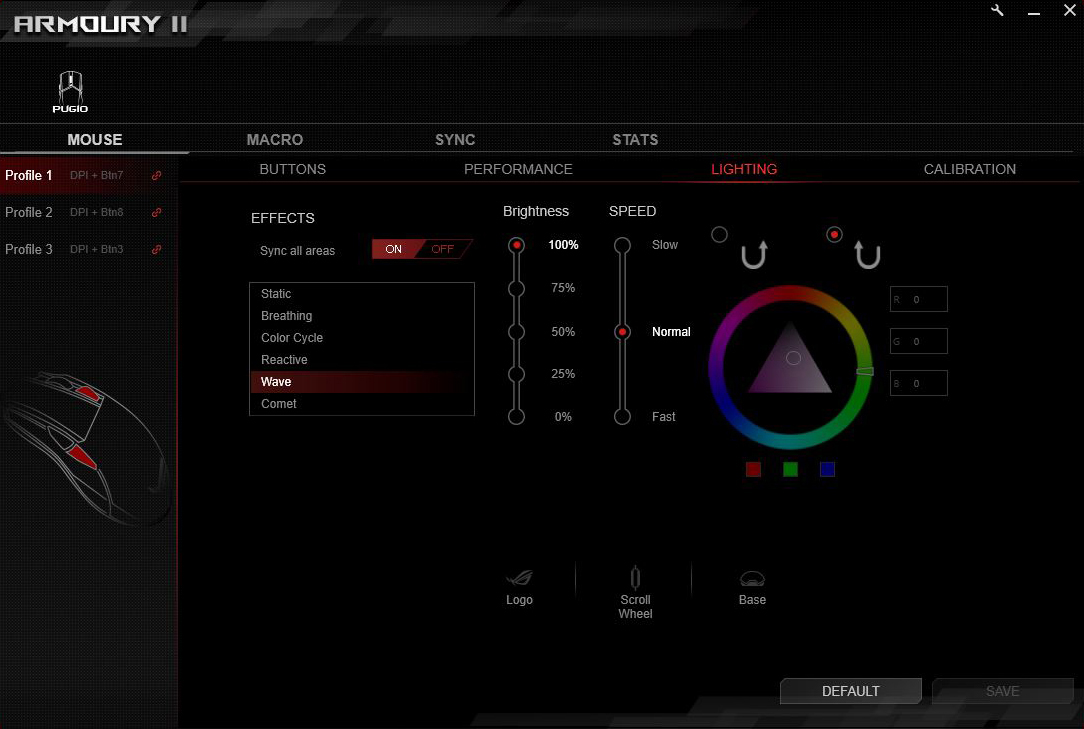Click the link icon beside Profile 2
The image size is (1084, 729).
157,212
